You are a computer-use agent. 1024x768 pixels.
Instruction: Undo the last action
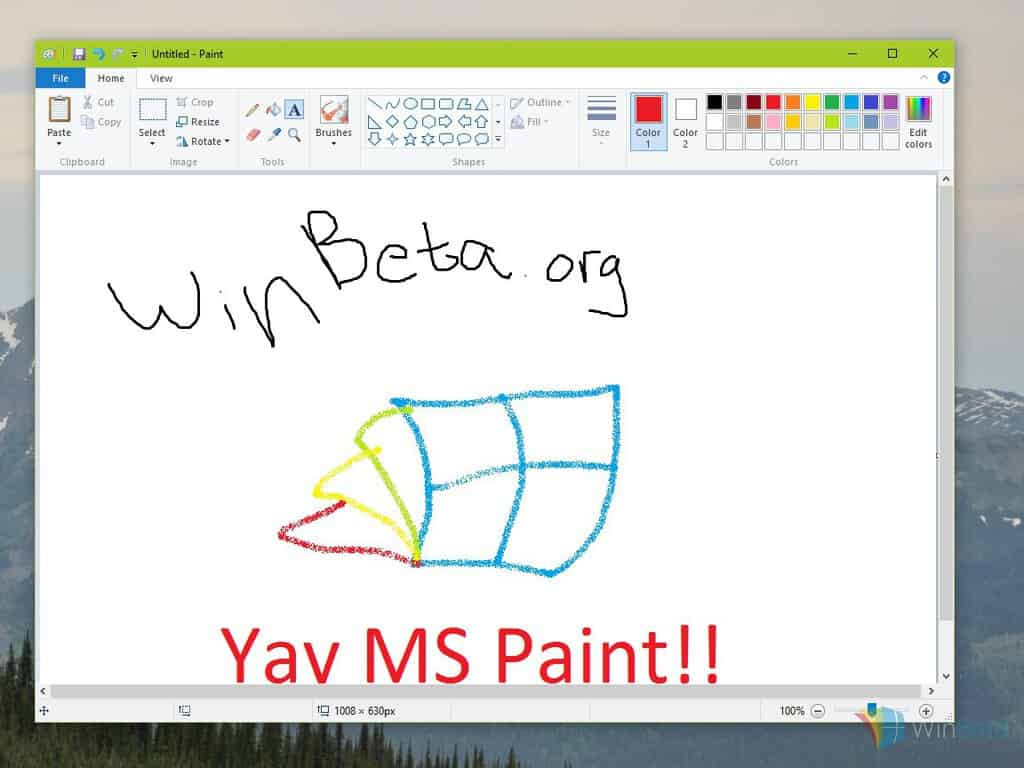point(99,54)
